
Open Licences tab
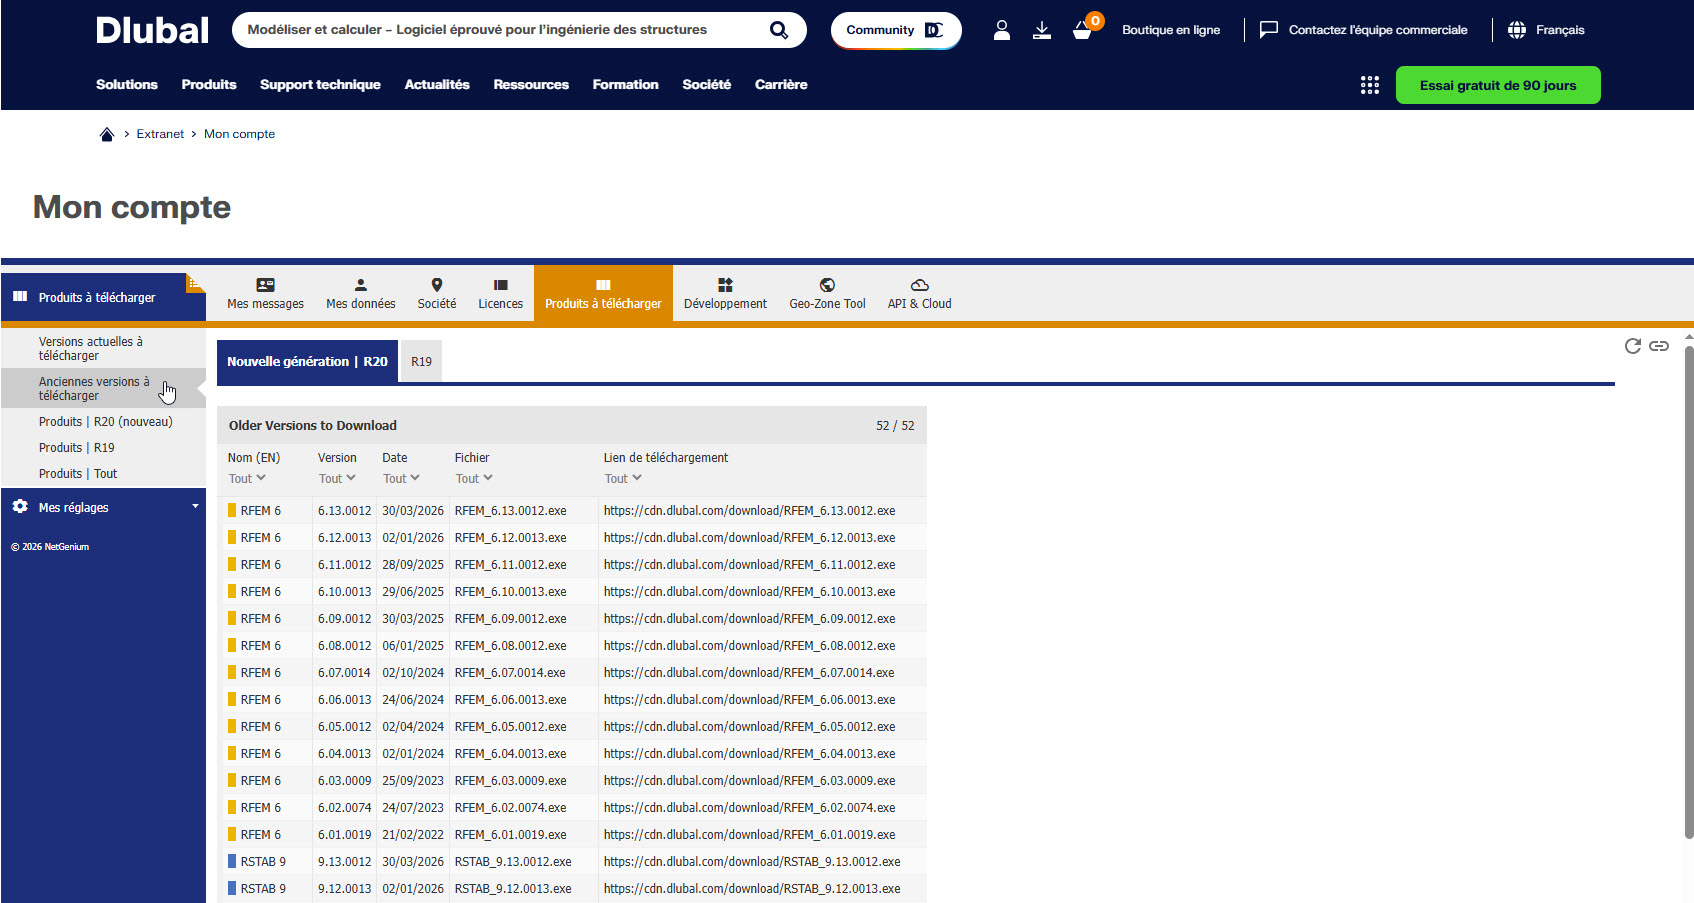click(x=501, y=294)
